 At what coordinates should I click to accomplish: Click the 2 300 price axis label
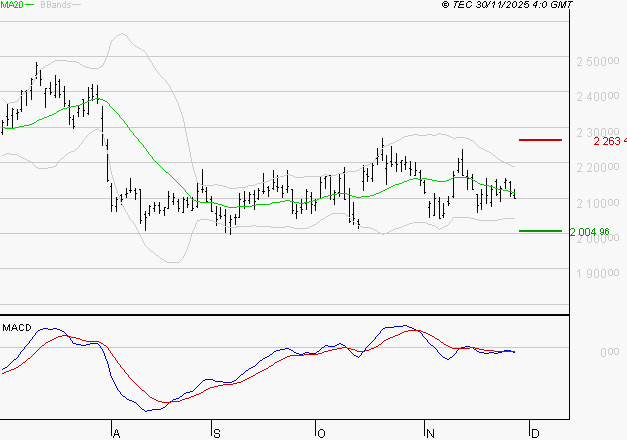598,132
